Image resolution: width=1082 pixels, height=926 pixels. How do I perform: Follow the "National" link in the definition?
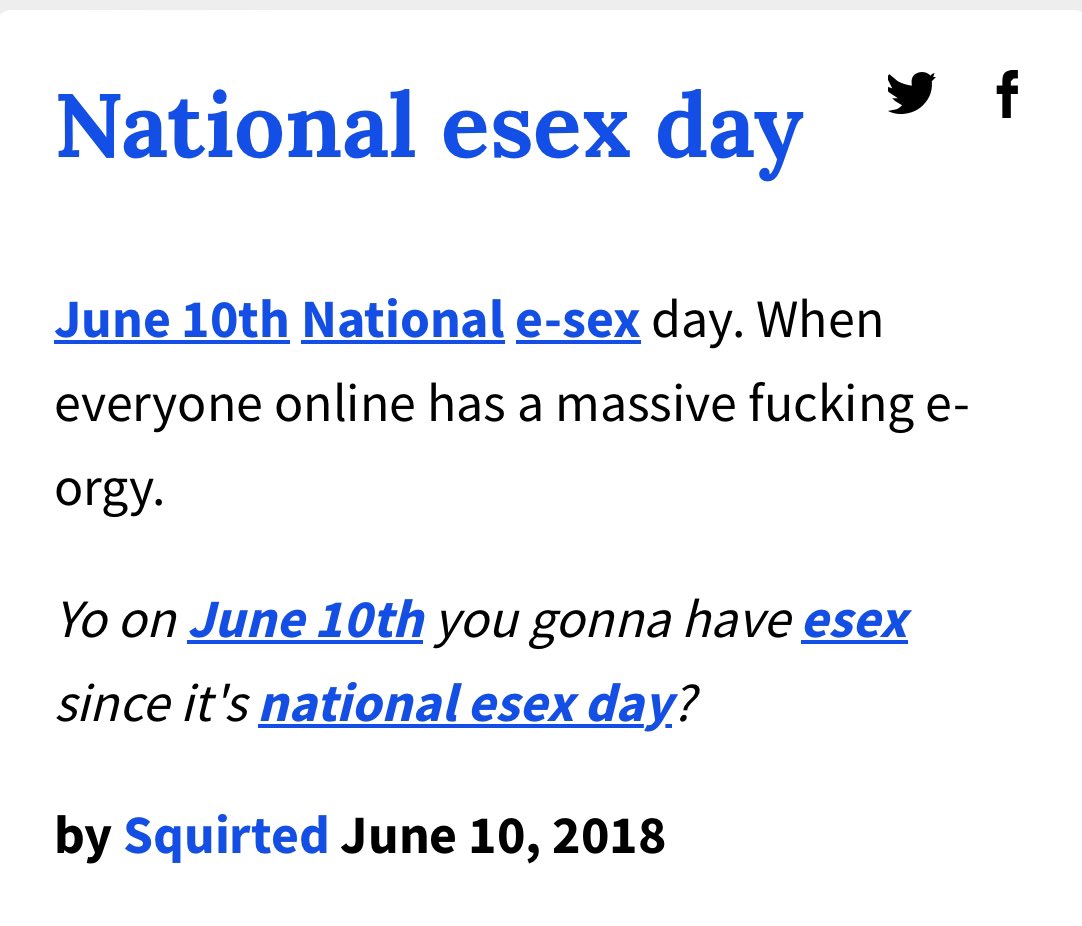403,322
